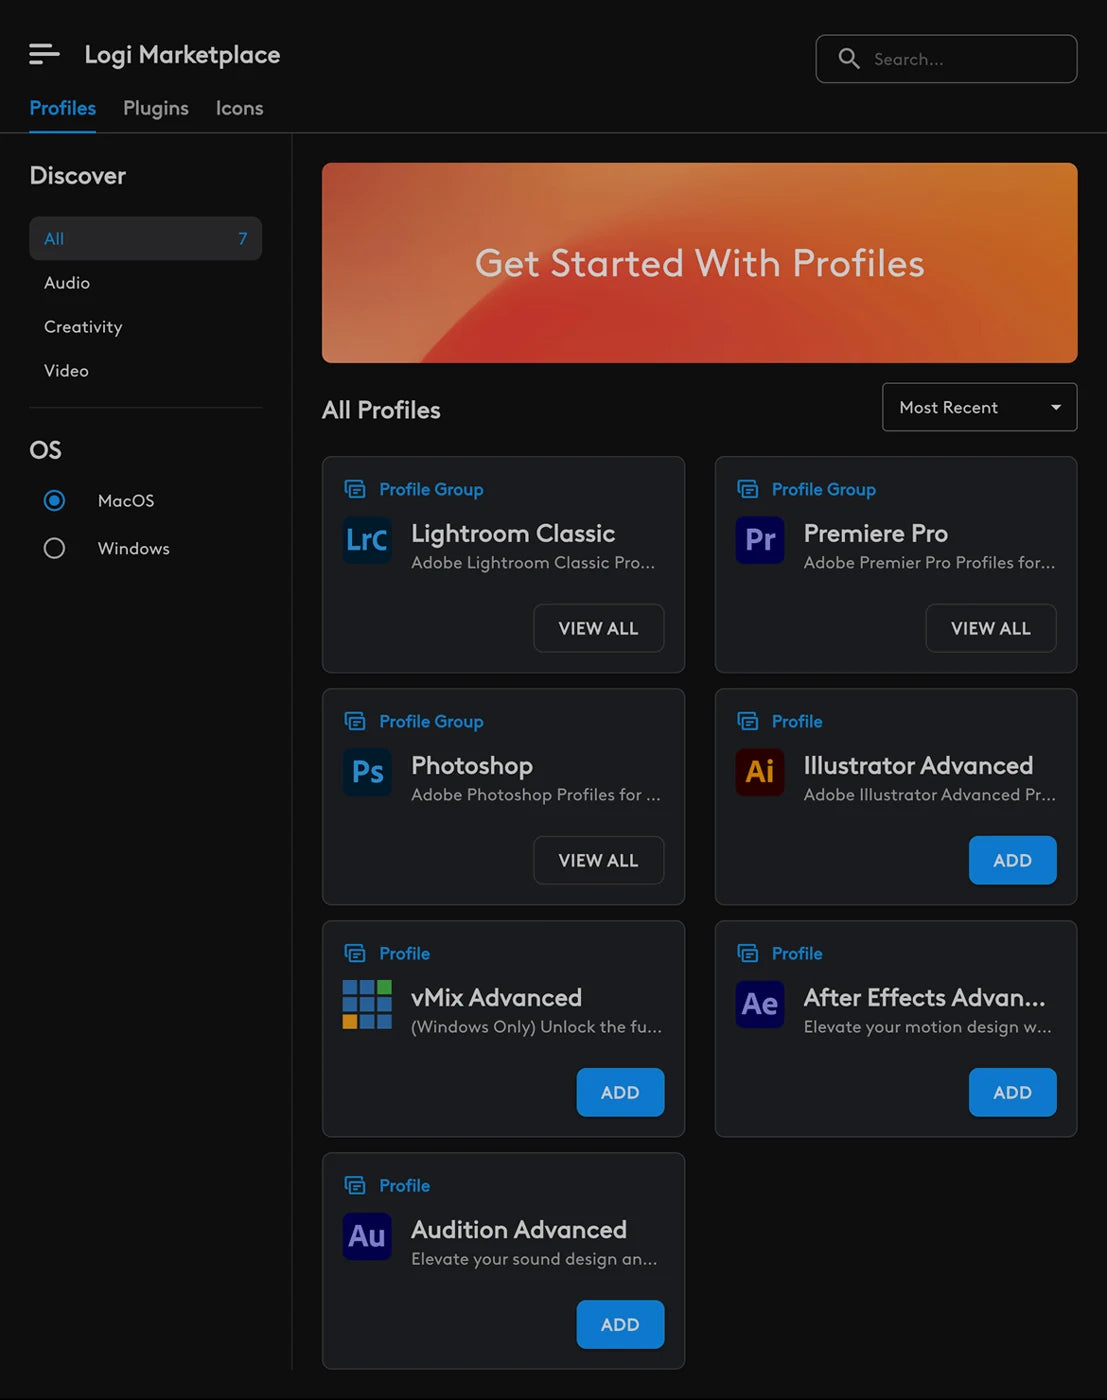
Task: Click 'Adobe Photoshop Profiles for ...' description
Action: tap(535, 795)
